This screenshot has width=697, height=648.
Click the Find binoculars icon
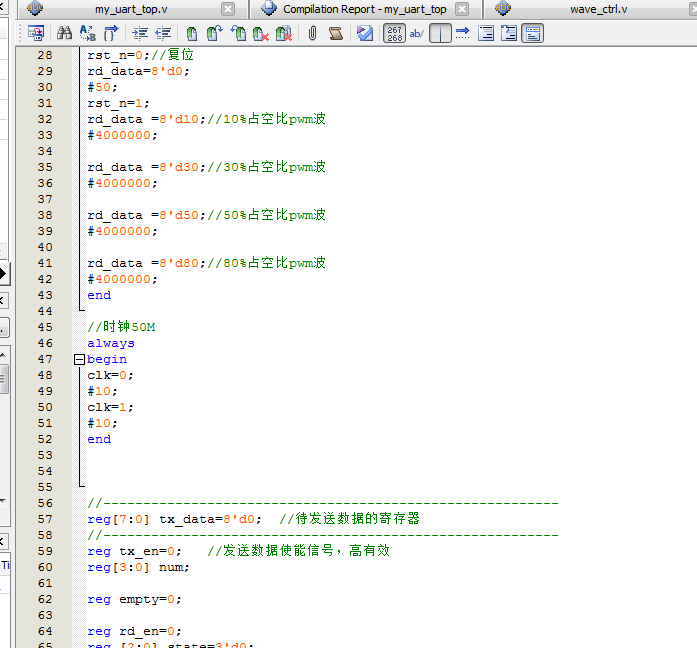click(64, 33)
